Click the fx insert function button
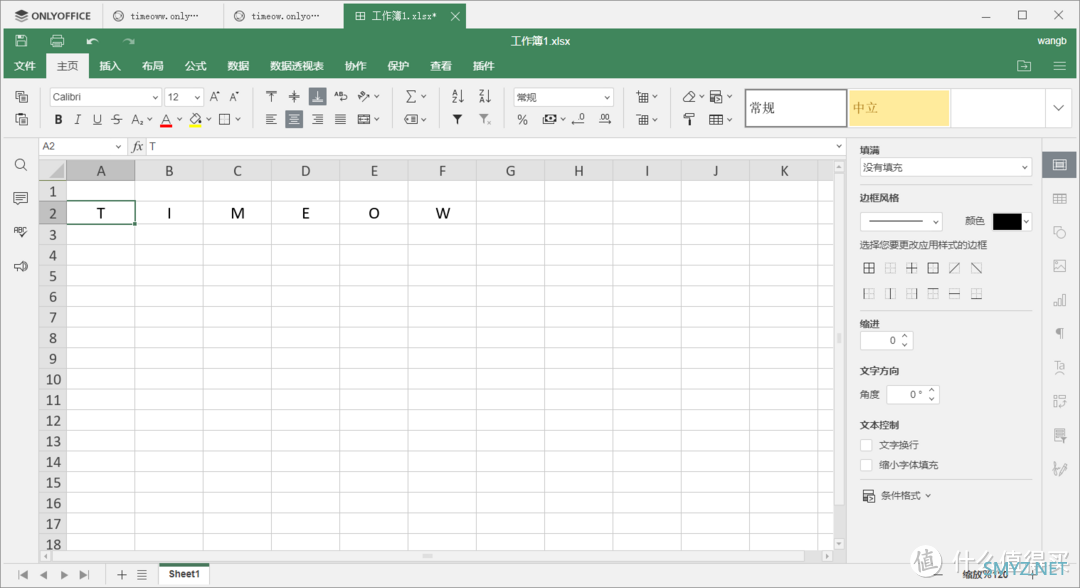The image size is (1080, 588). [137, 147]
